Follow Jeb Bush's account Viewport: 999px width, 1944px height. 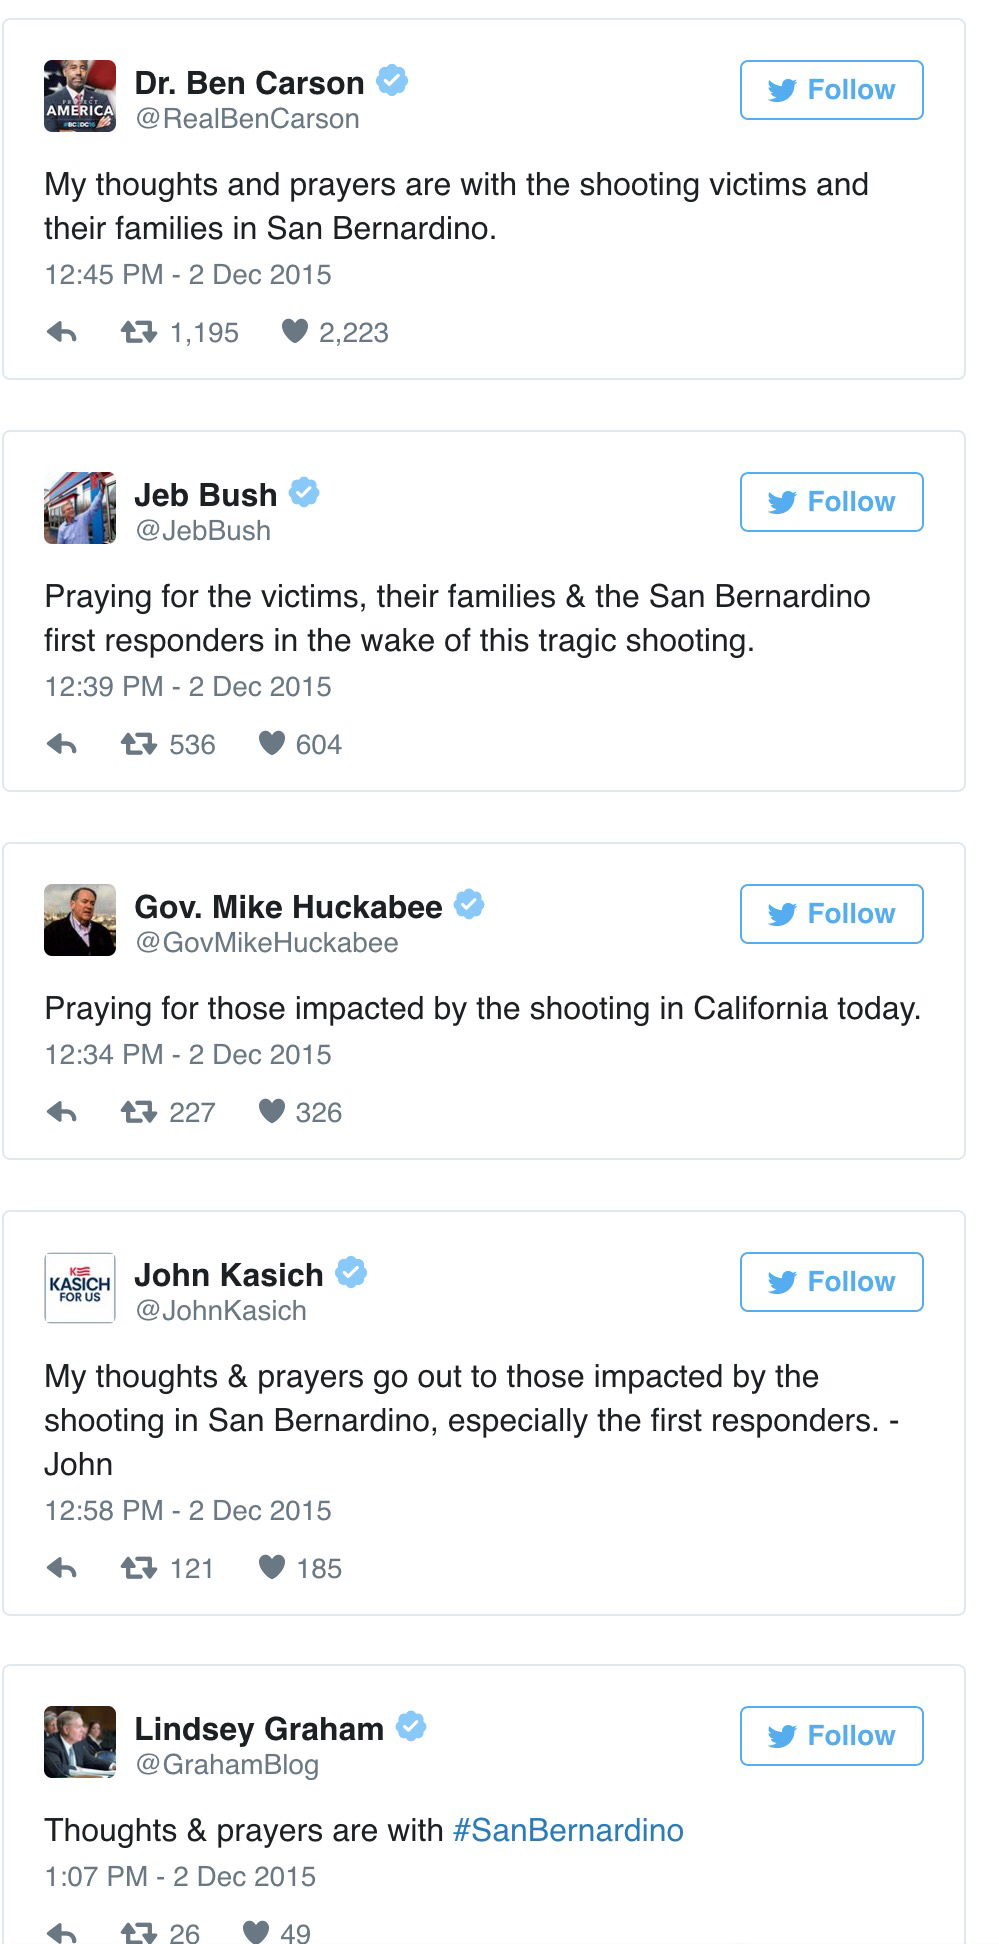click(x=831, y=502)
